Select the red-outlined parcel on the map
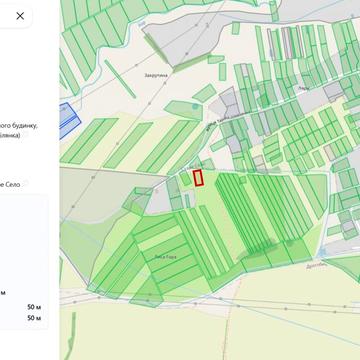The width and height of the screenshot is (360, 360). tap(198, 178)
